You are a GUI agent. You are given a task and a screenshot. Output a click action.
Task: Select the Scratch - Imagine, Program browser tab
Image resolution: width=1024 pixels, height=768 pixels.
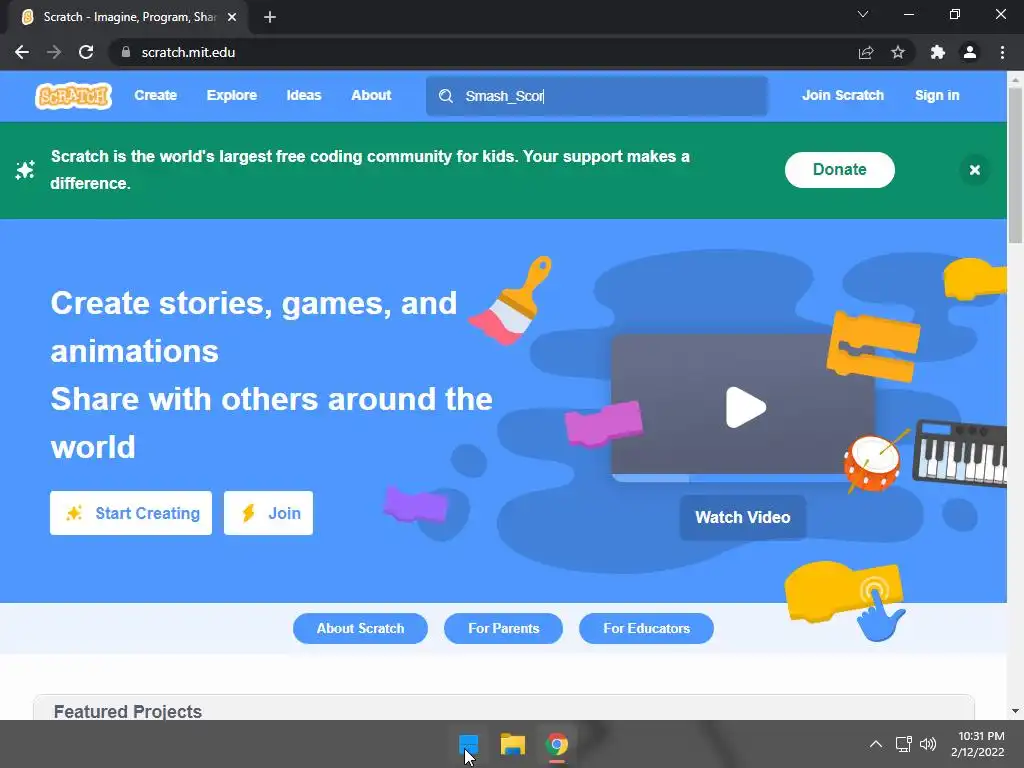point(129,17)
